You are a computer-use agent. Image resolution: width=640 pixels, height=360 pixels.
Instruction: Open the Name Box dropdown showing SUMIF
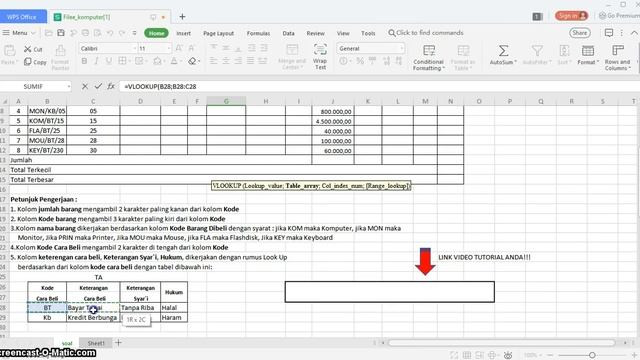click(x=69, y=87)
